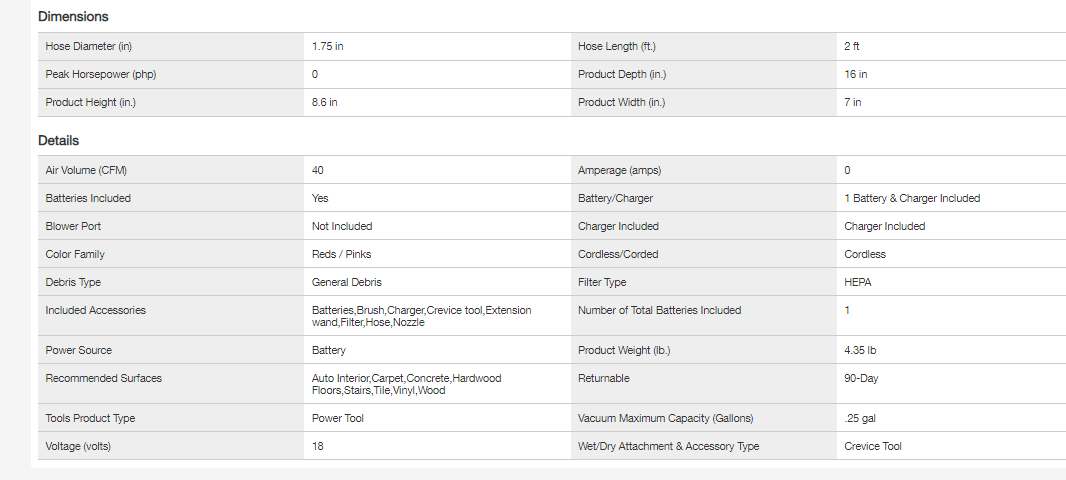Select the Cordless value text
The height and width of the screenshot is (480, 1066).
pos(865,254)
